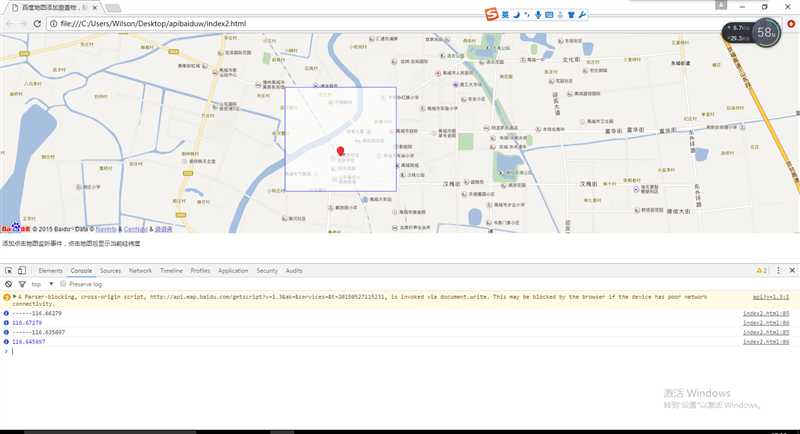Screen dimensions: 800x434
Task: Toggle the device toolbar icon
Action: point(21,270)
